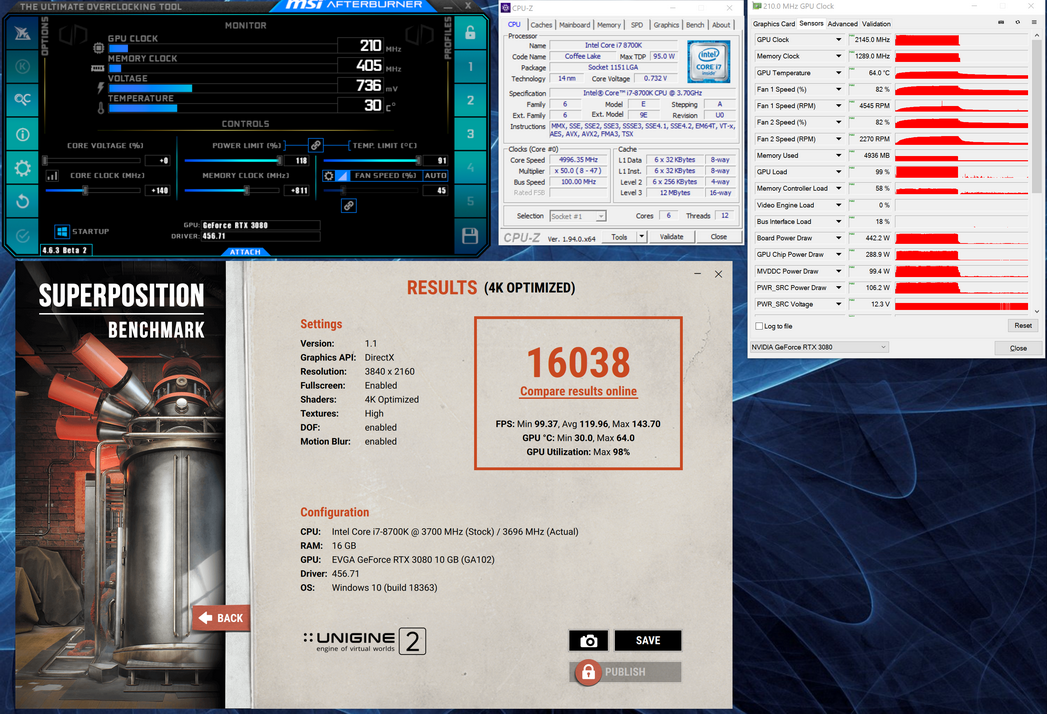Expand the GPU Clock sensor dropdown
This screenshot has width=1047, height=714.
[839, 40]
